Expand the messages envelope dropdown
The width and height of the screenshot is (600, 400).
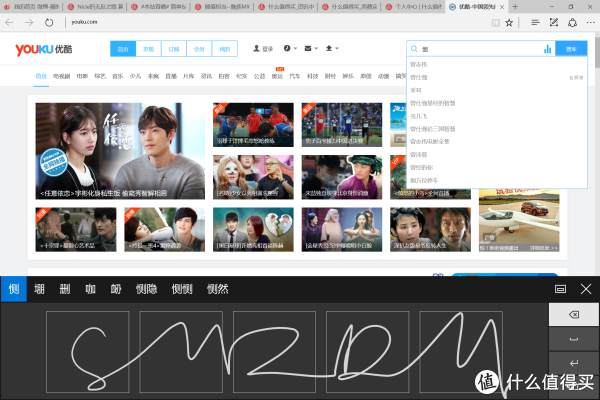[311, 48]
